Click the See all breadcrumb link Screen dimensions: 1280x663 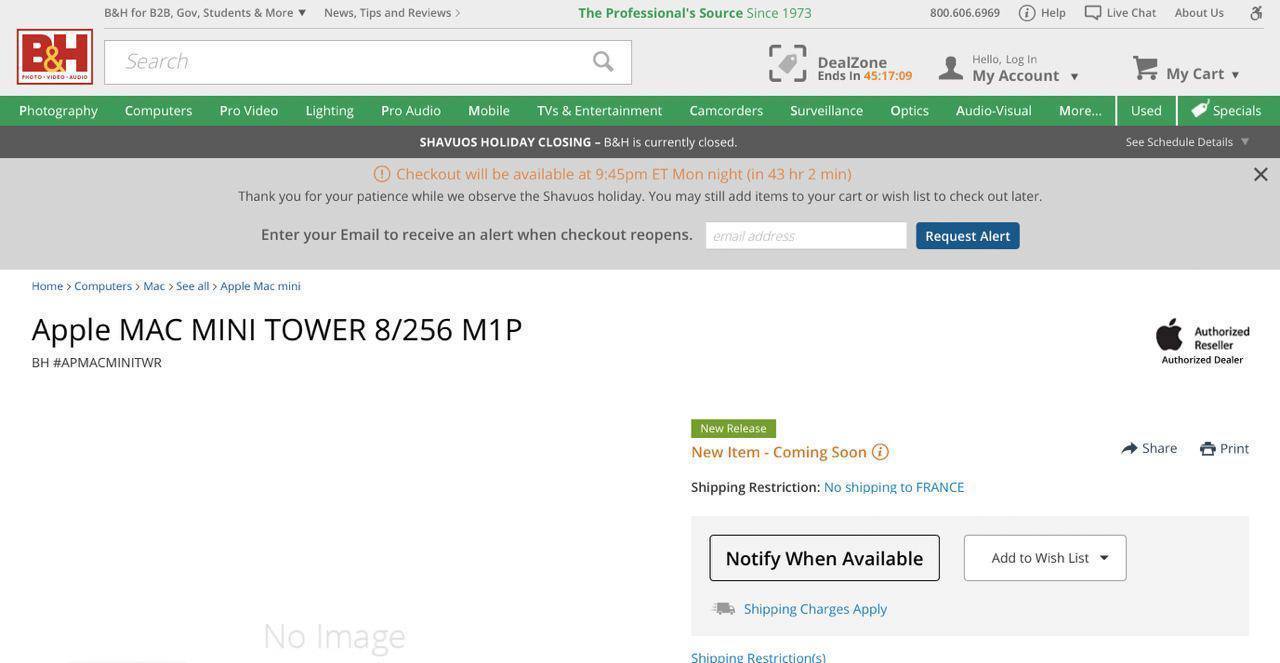coord(193,286)
